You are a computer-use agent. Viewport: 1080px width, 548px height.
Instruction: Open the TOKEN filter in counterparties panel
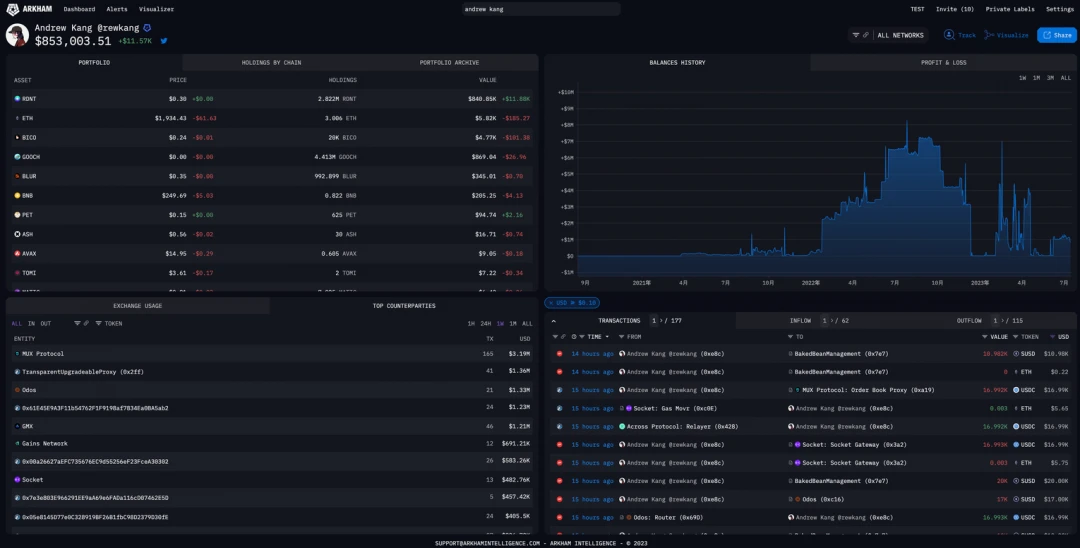[112, 324]
